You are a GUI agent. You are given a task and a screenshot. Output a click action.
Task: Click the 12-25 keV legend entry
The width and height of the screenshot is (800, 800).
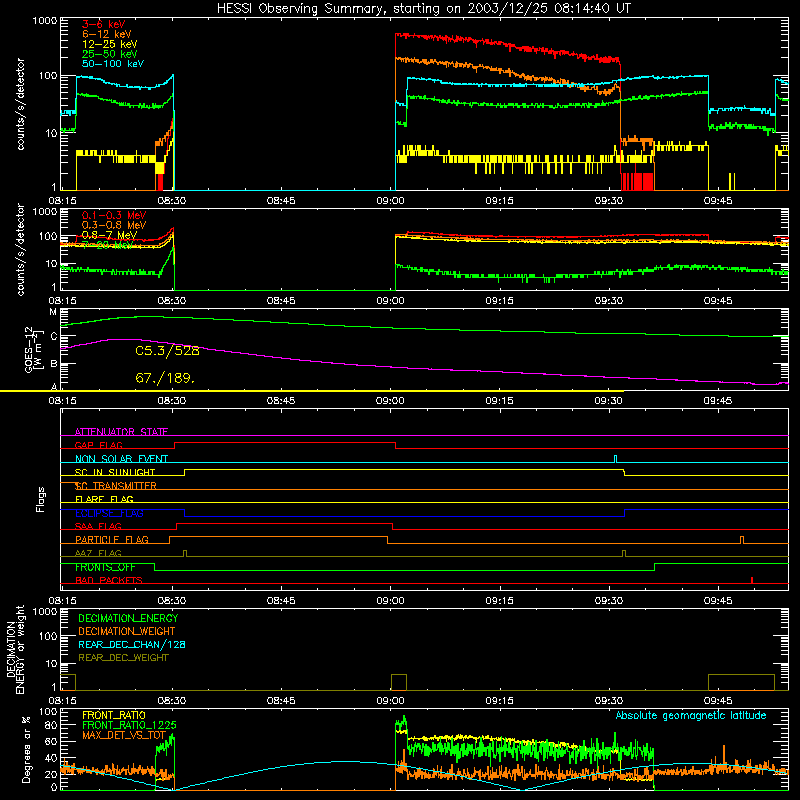[x=110, y=44]
